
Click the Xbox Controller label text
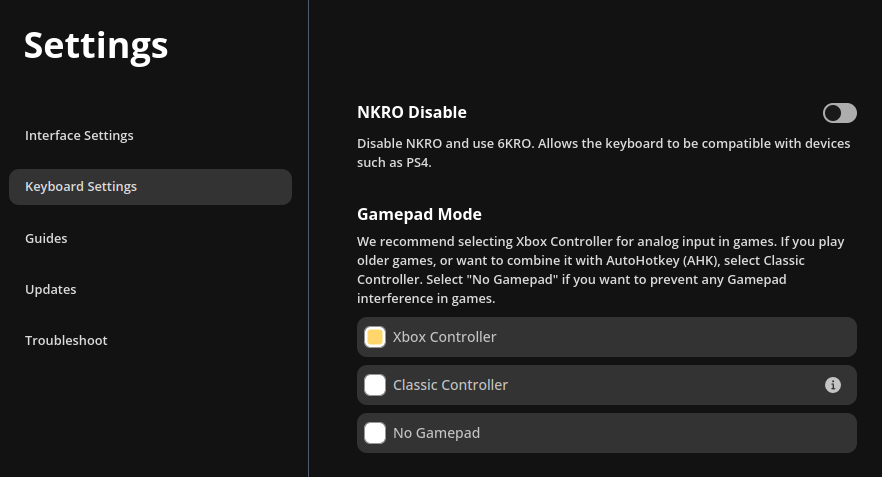pos(444,337)
